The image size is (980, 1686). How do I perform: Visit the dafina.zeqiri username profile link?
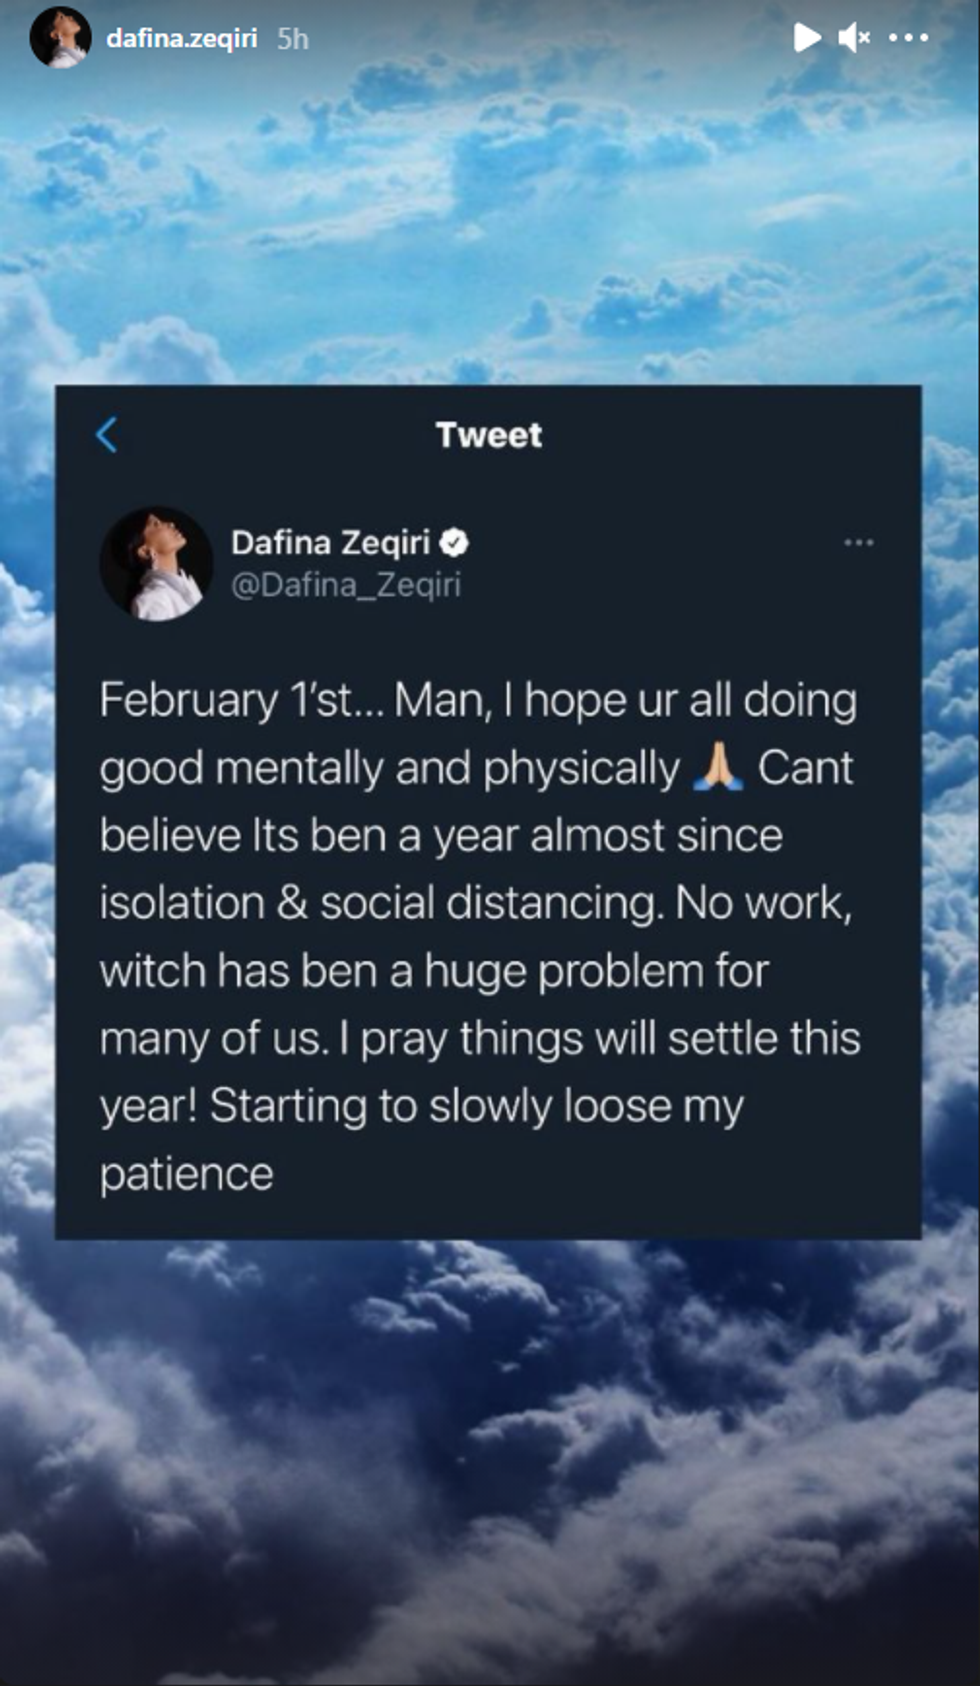click(x=181, y=38)
